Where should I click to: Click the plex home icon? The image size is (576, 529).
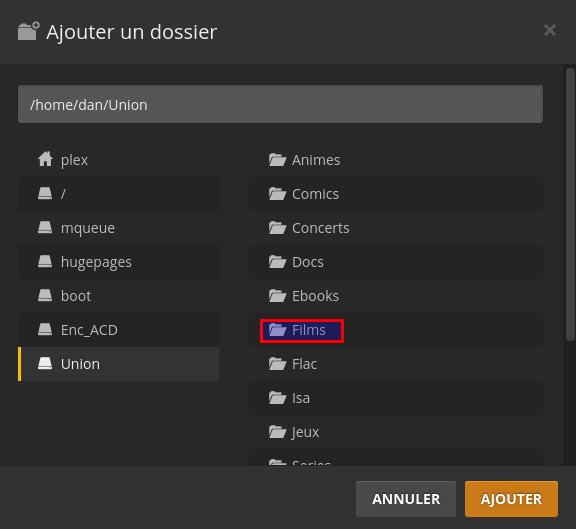pos(45,159)
